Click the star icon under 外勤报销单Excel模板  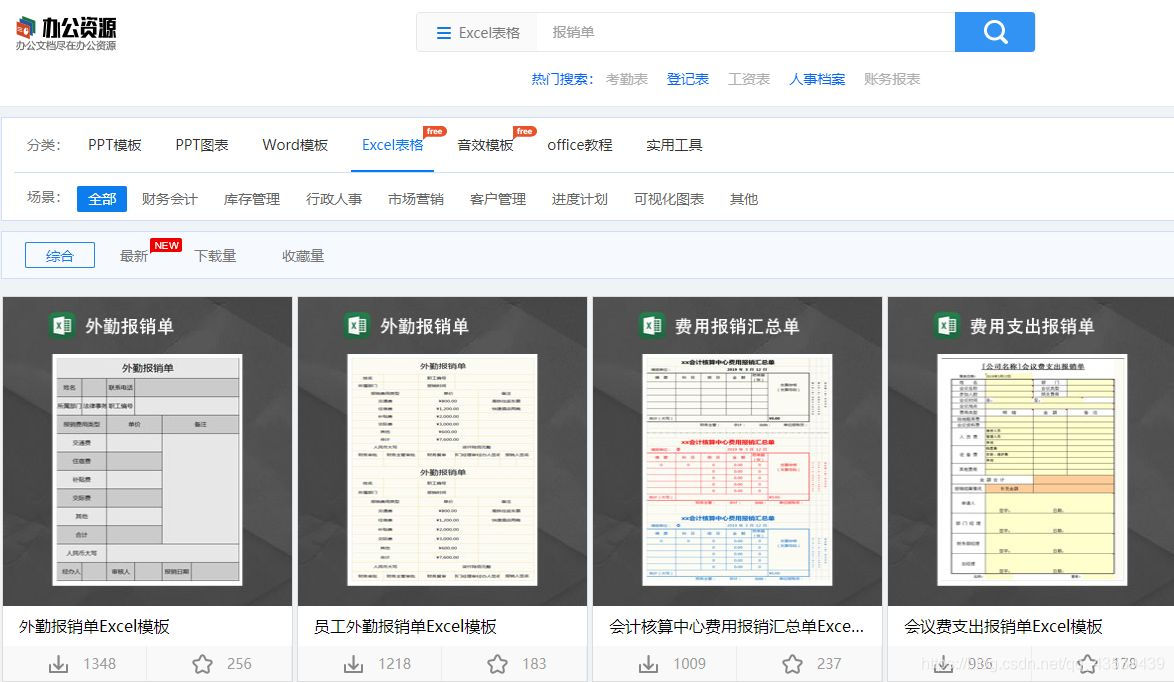(x=202, y=663)
